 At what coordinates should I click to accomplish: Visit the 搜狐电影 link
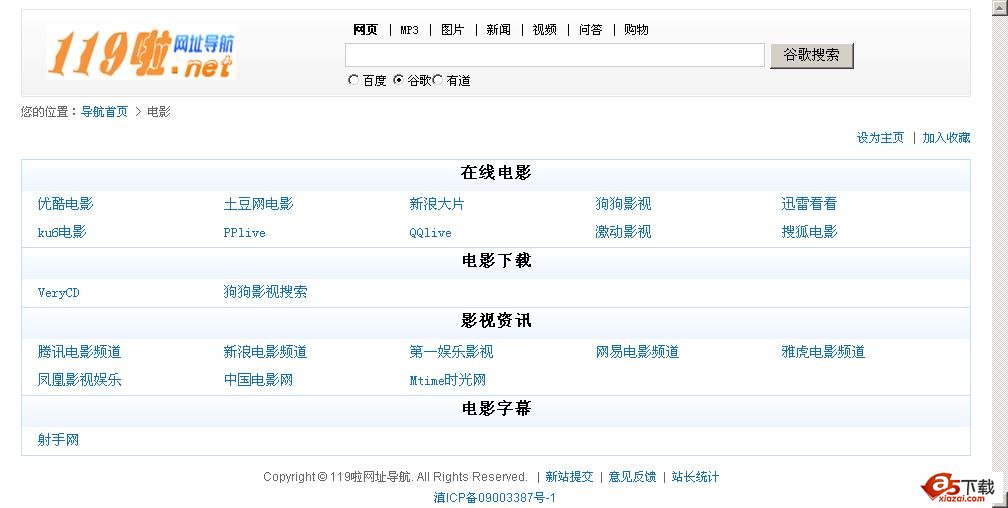[x=809, y=232]
